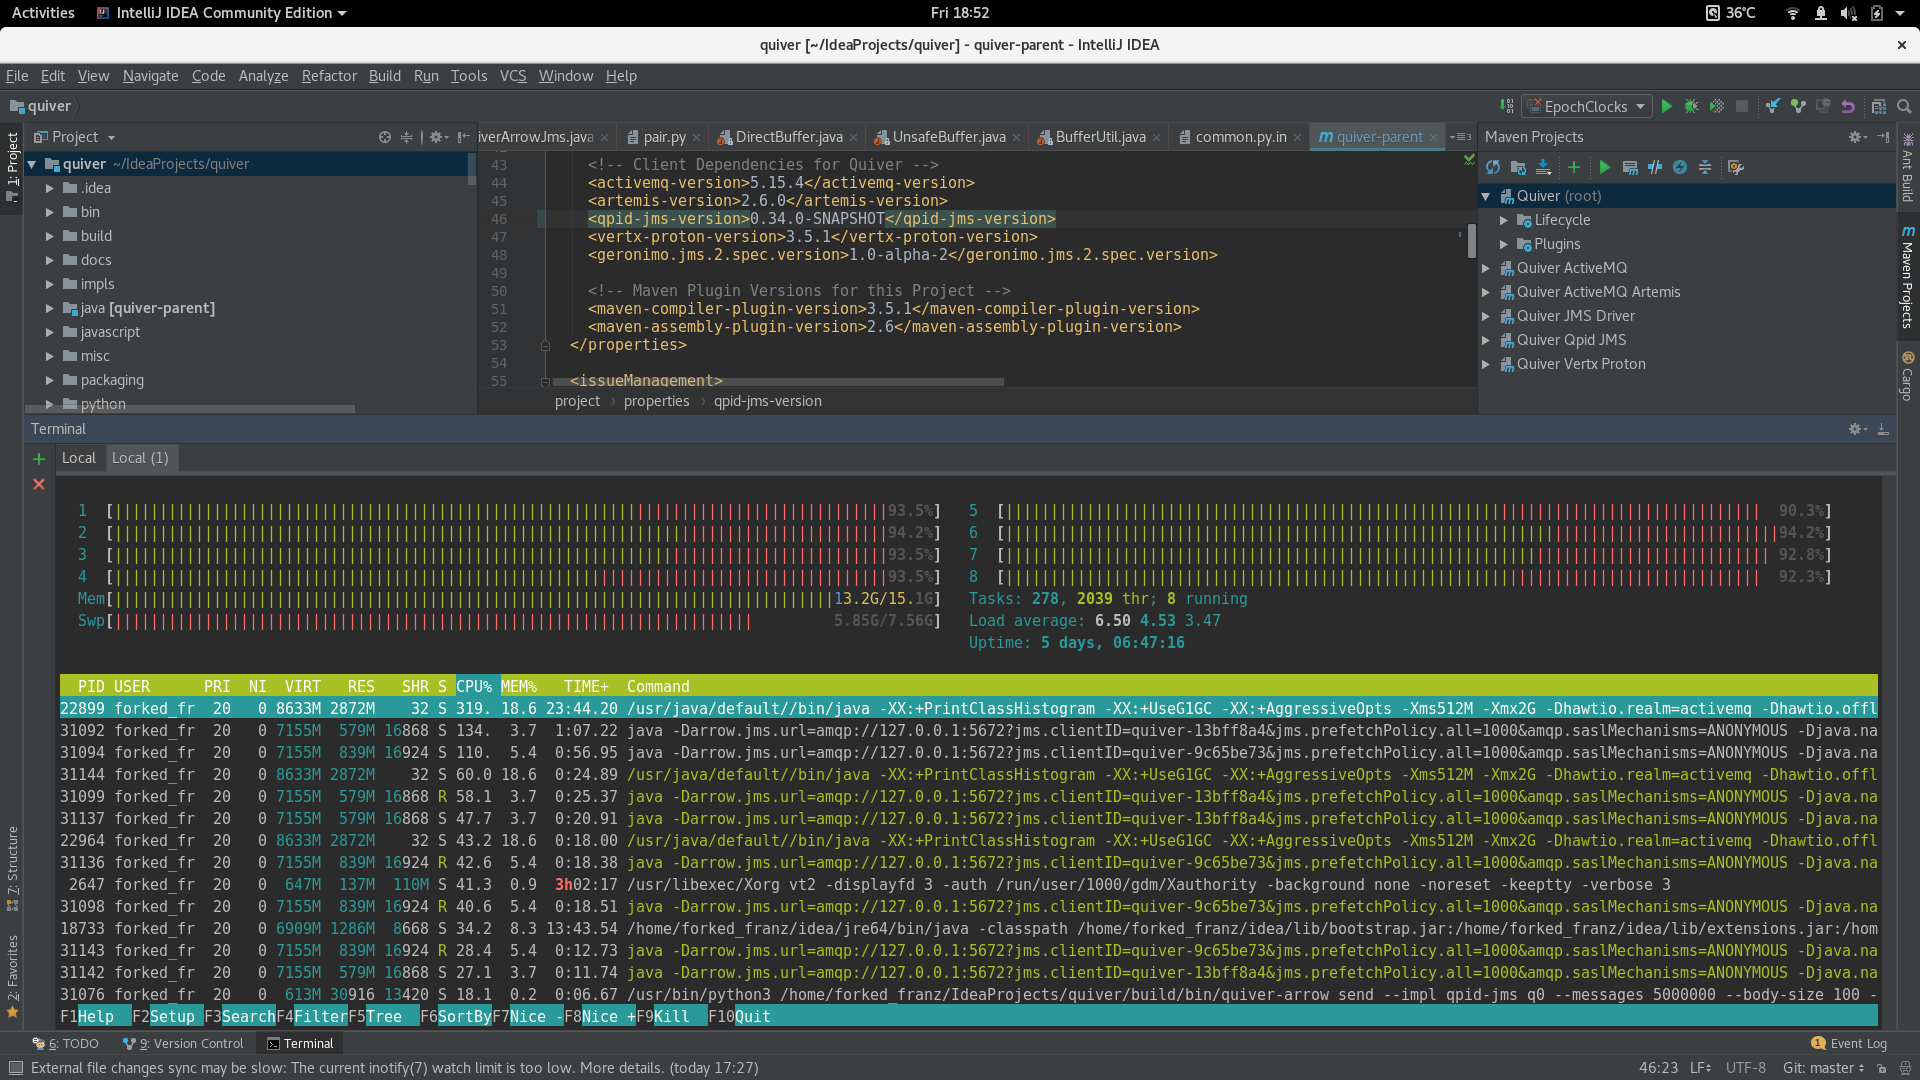The width and height of the screenshot is (1920, 1080).
Task: Update project from VCS
Action: click(1773, 106)
